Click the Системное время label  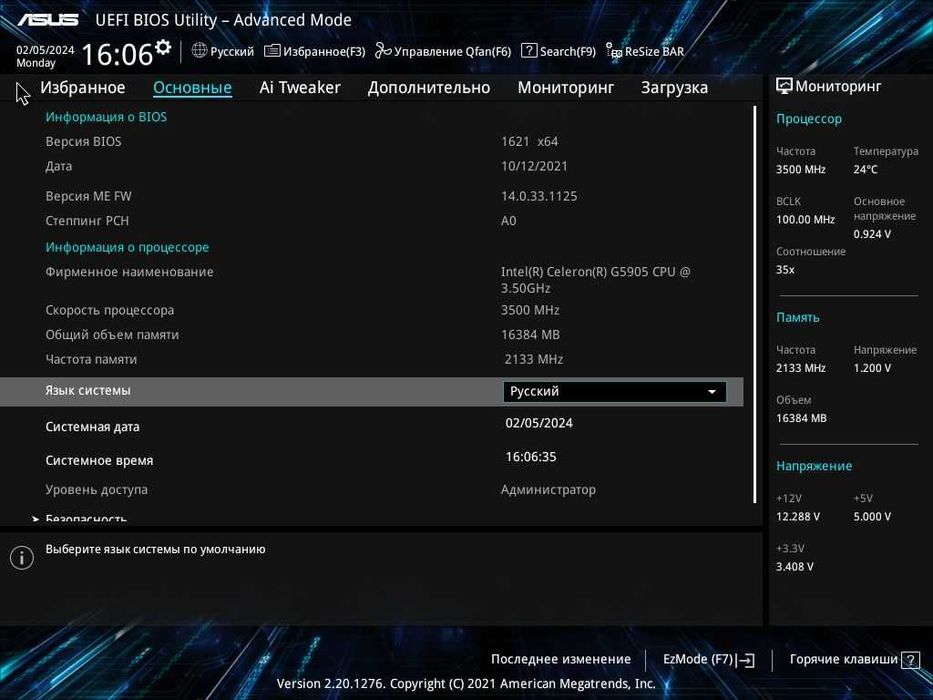(x=99, y=461)
